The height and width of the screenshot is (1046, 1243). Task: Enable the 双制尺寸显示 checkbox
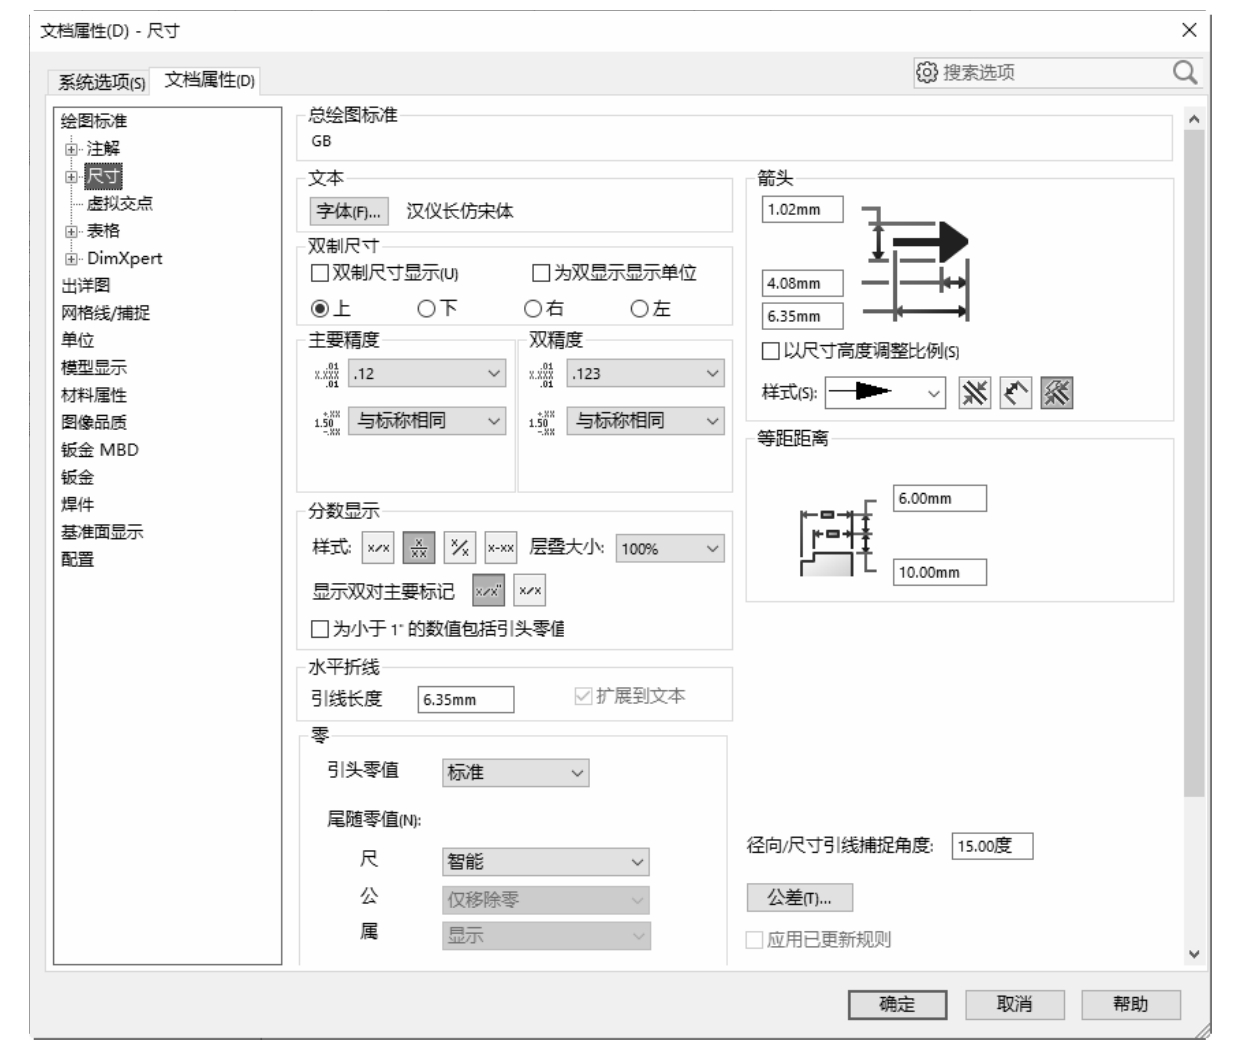320,273
